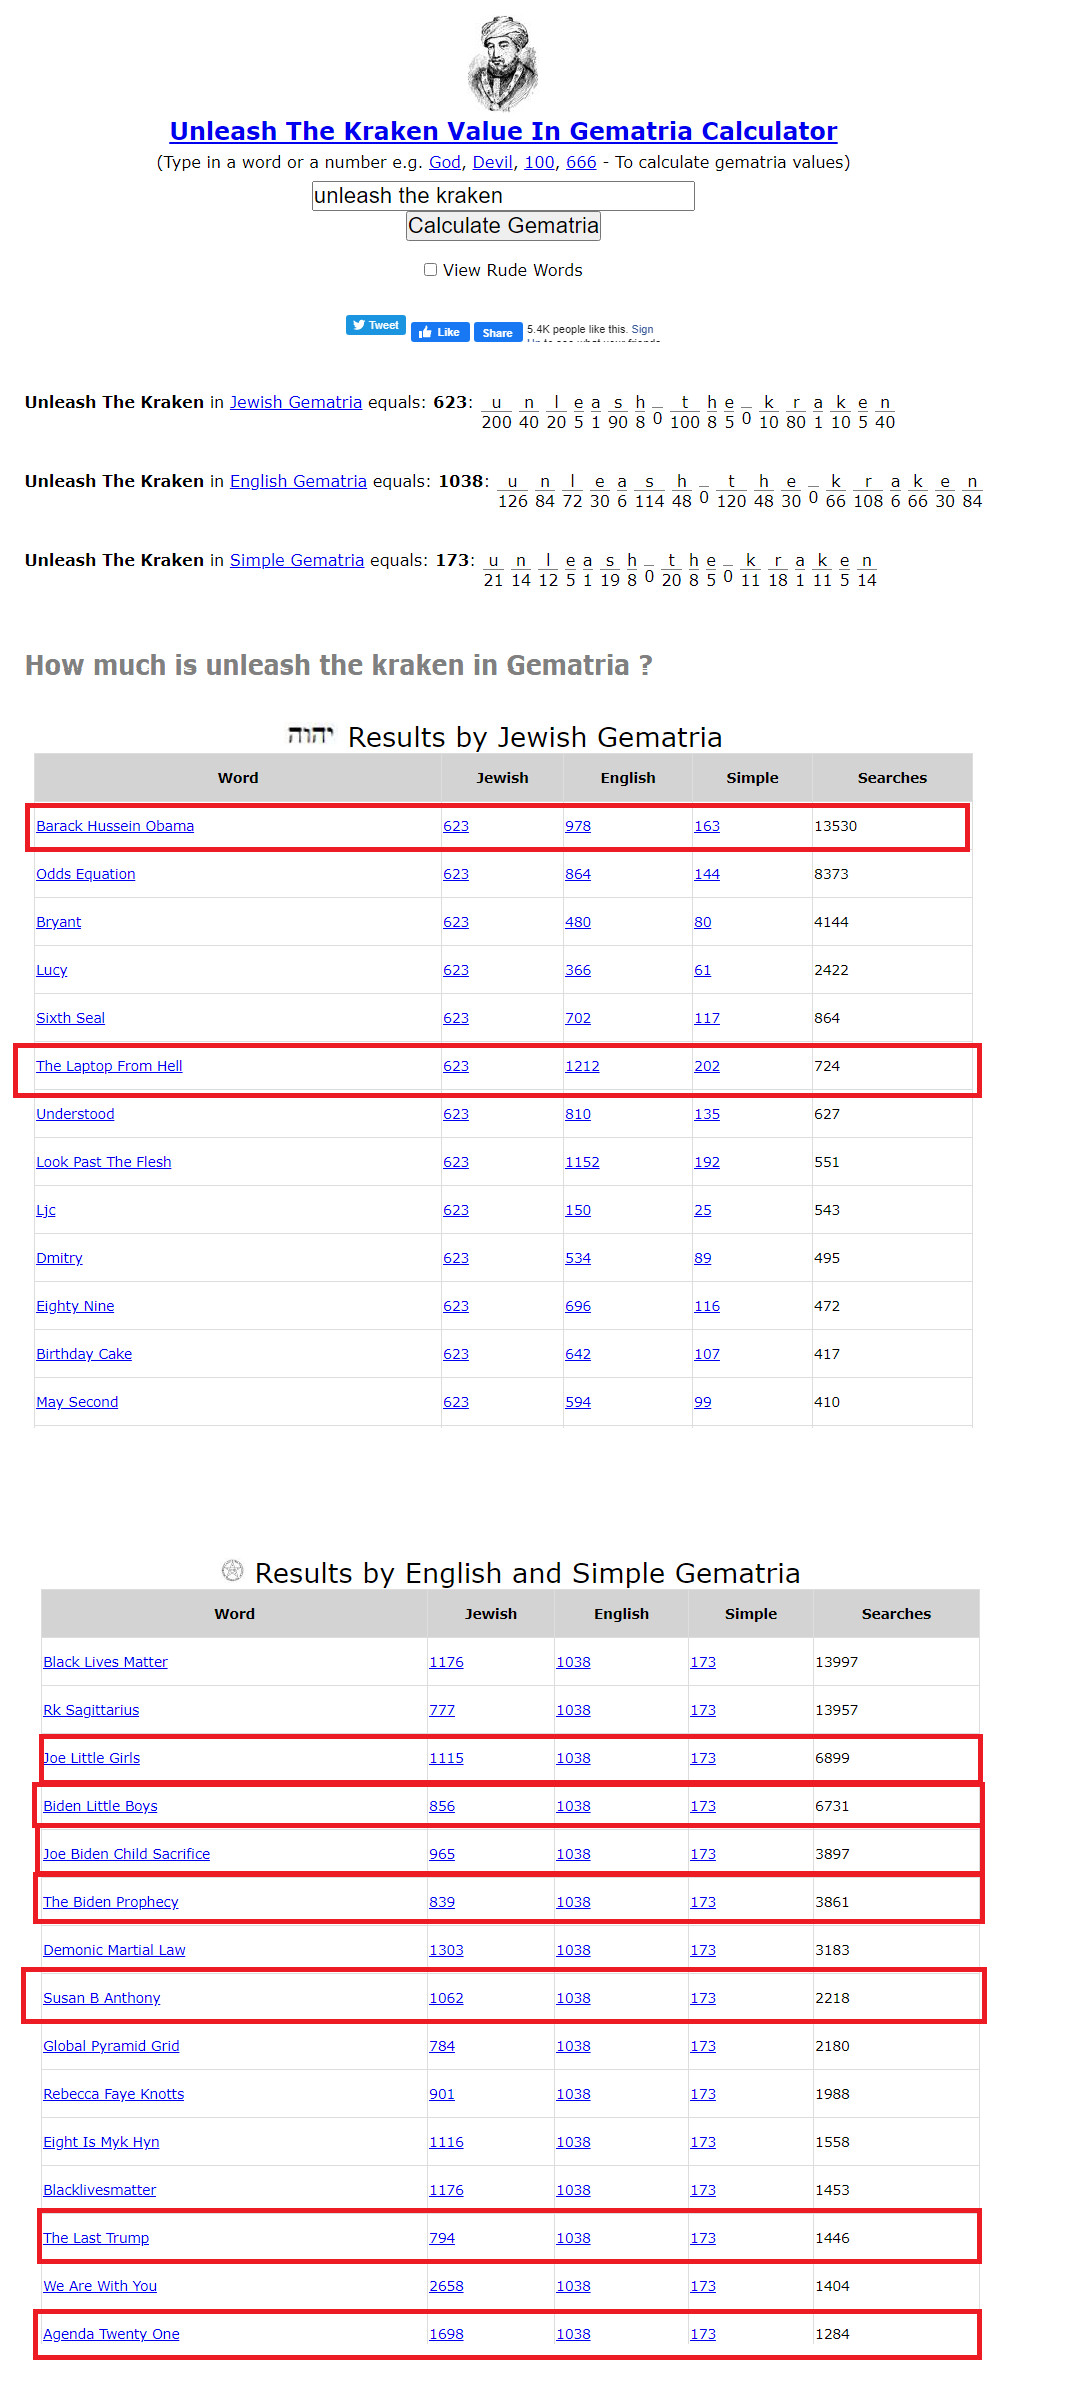Click the God example link
The height and width of the screenshot is (2404, 1088).
[x=445, y=162]
